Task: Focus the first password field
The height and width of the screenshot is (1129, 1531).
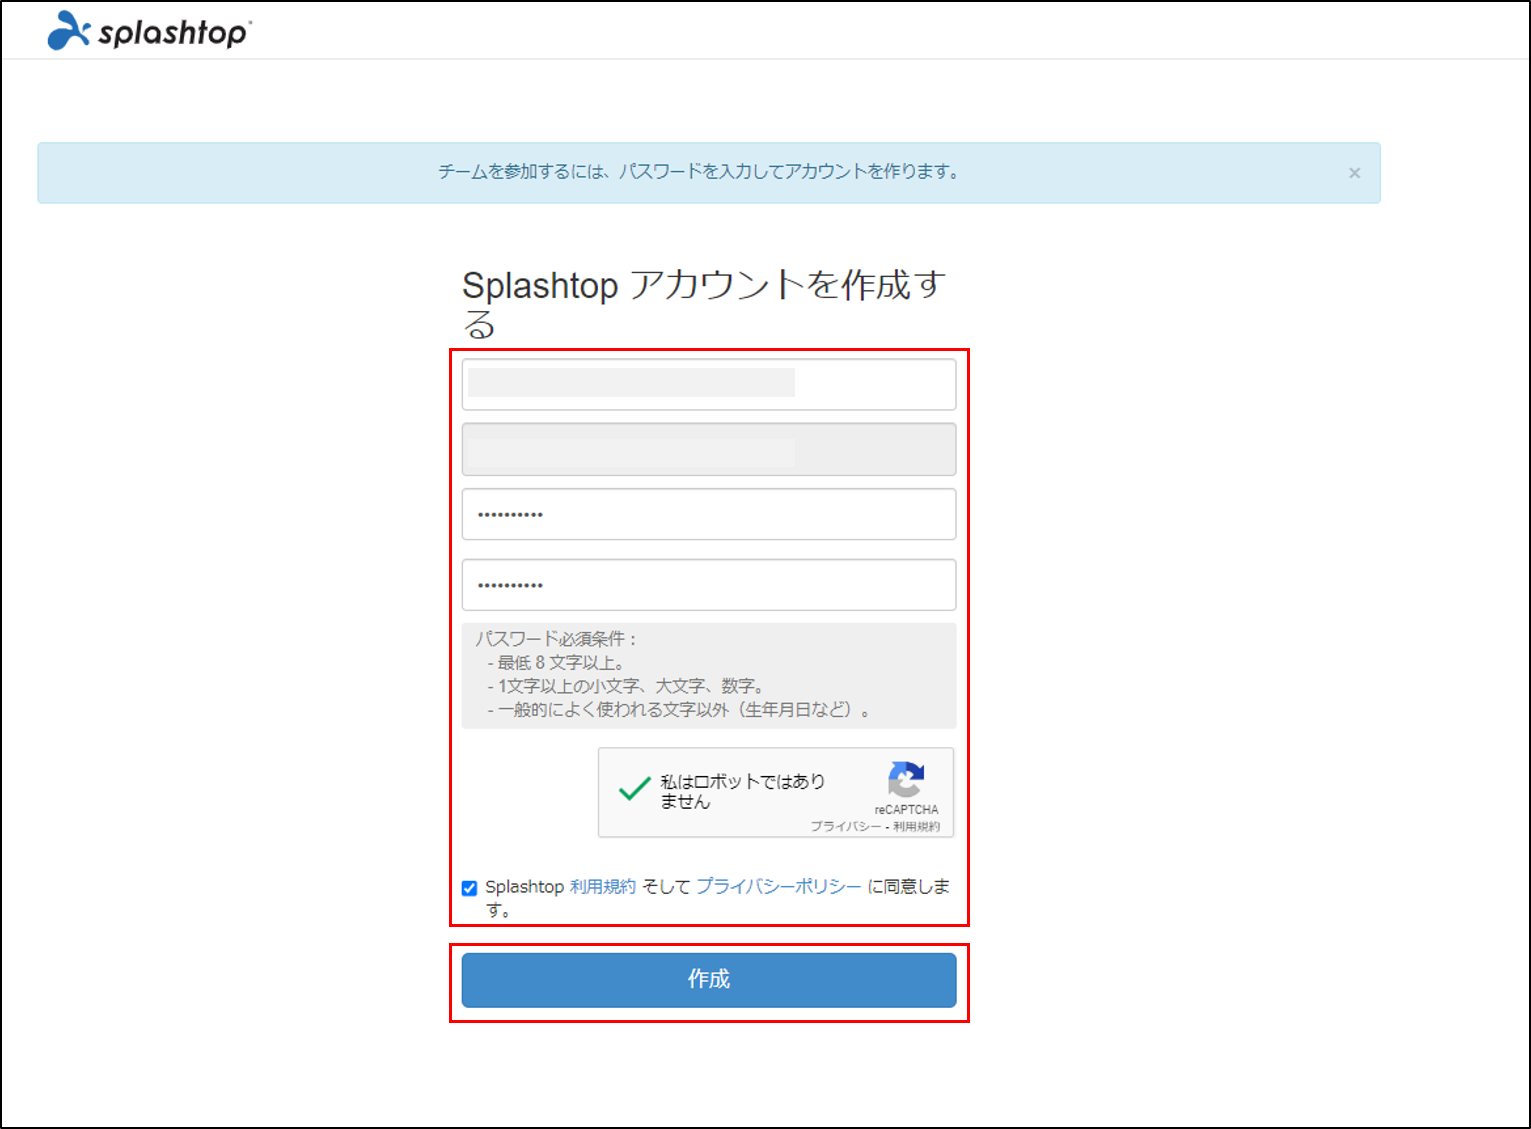Action: click(709, 514)
